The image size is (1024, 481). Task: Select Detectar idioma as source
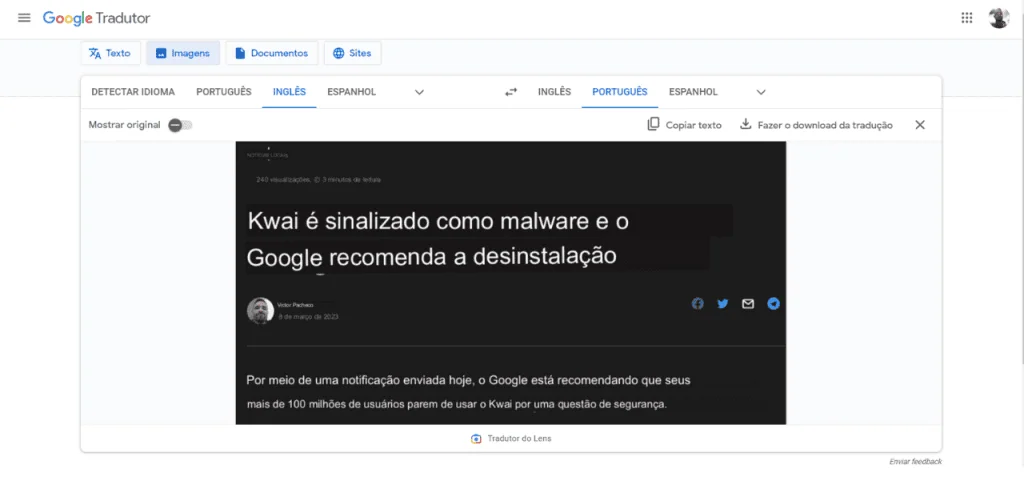(133, 92)
